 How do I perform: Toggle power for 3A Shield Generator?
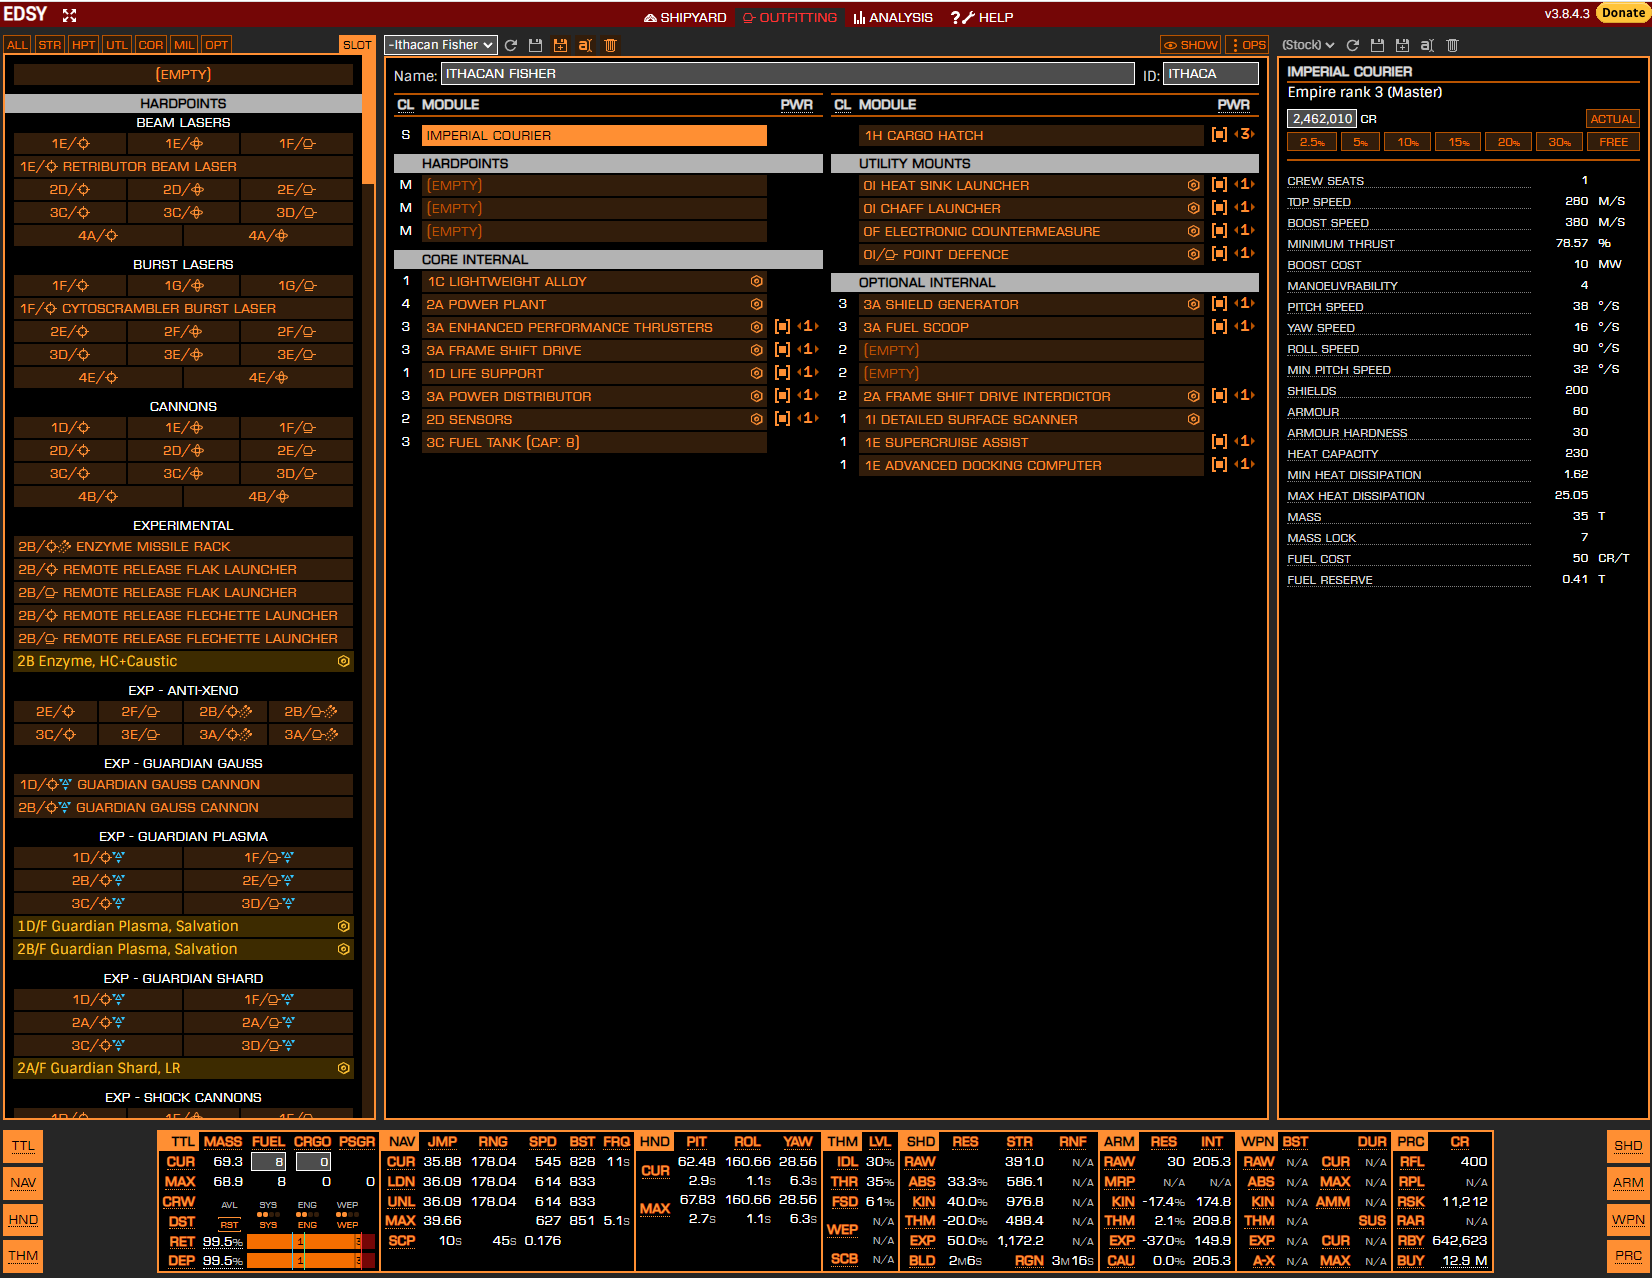coord(1219,304)
